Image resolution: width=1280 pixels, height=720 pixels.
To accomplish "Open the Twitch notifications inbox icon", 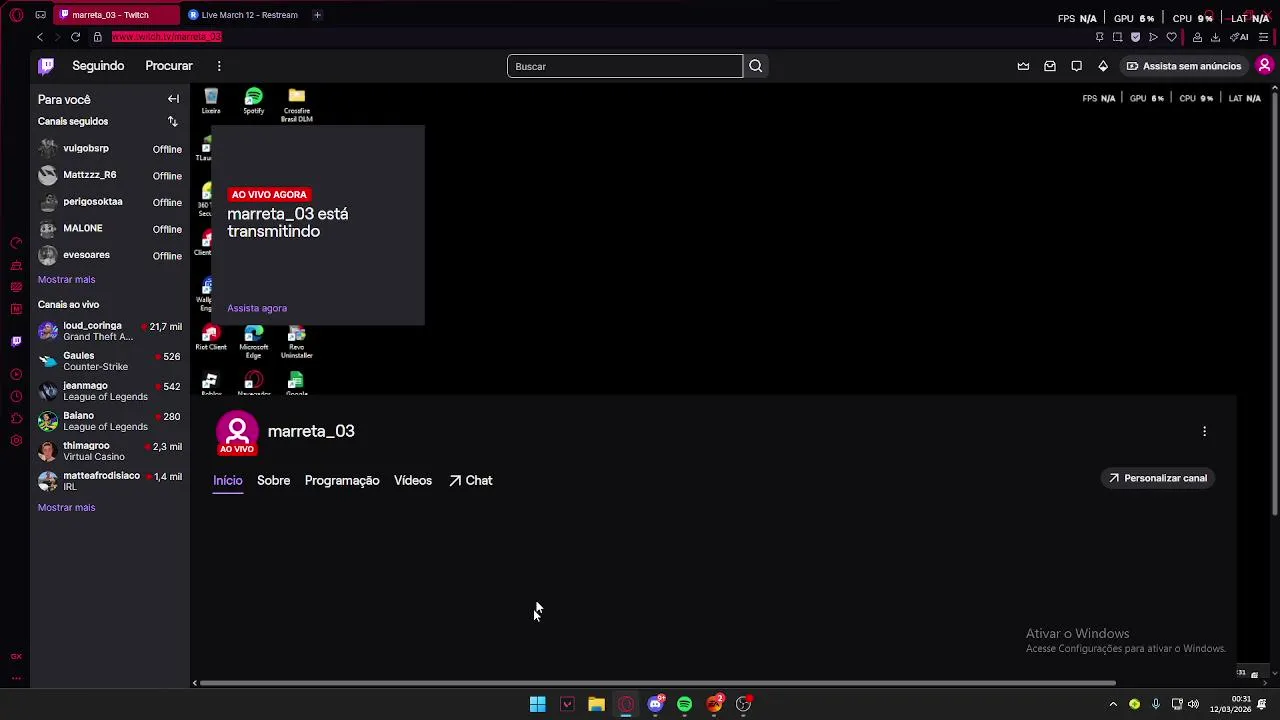I will coord(1050,66).
